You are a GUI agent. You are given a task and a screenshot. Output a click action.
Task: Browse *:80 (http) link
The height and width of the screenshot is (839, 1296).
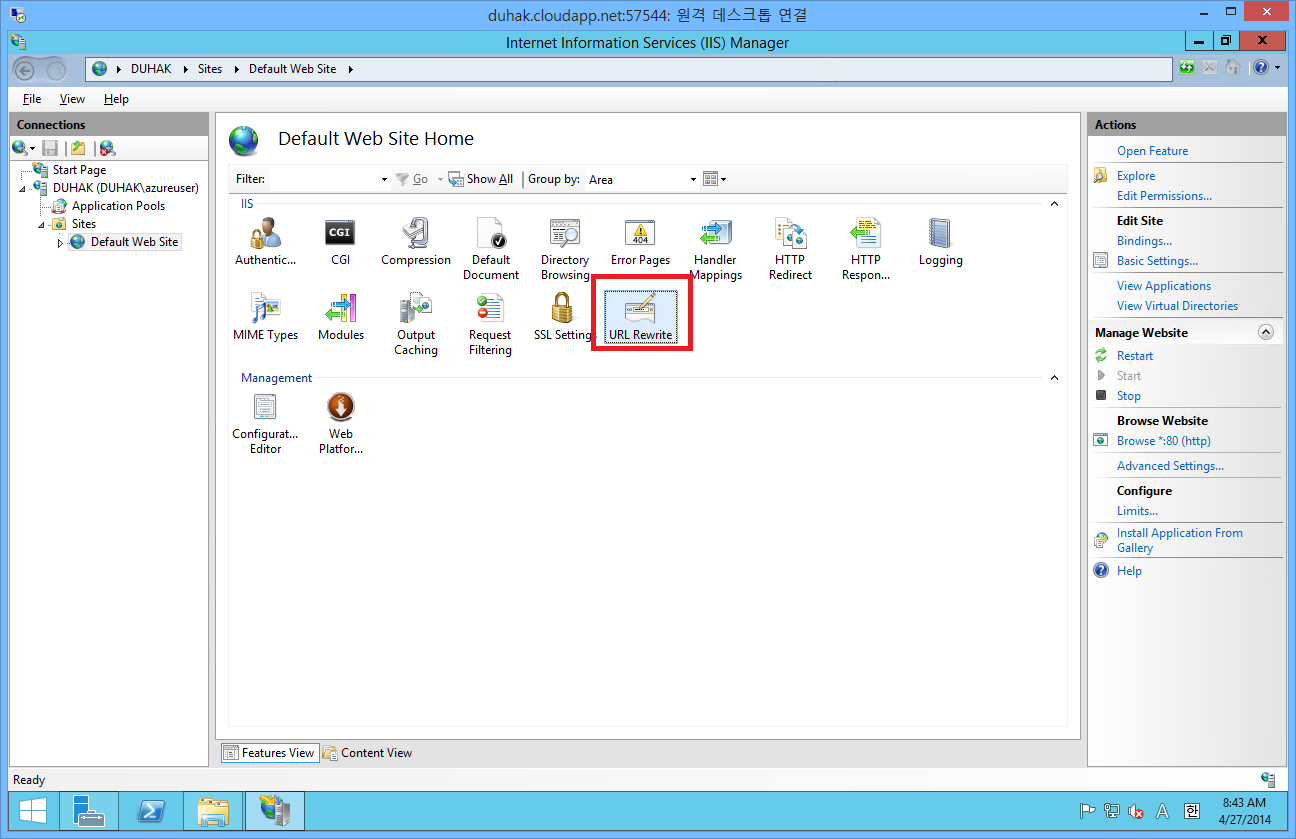point(1164,441)
